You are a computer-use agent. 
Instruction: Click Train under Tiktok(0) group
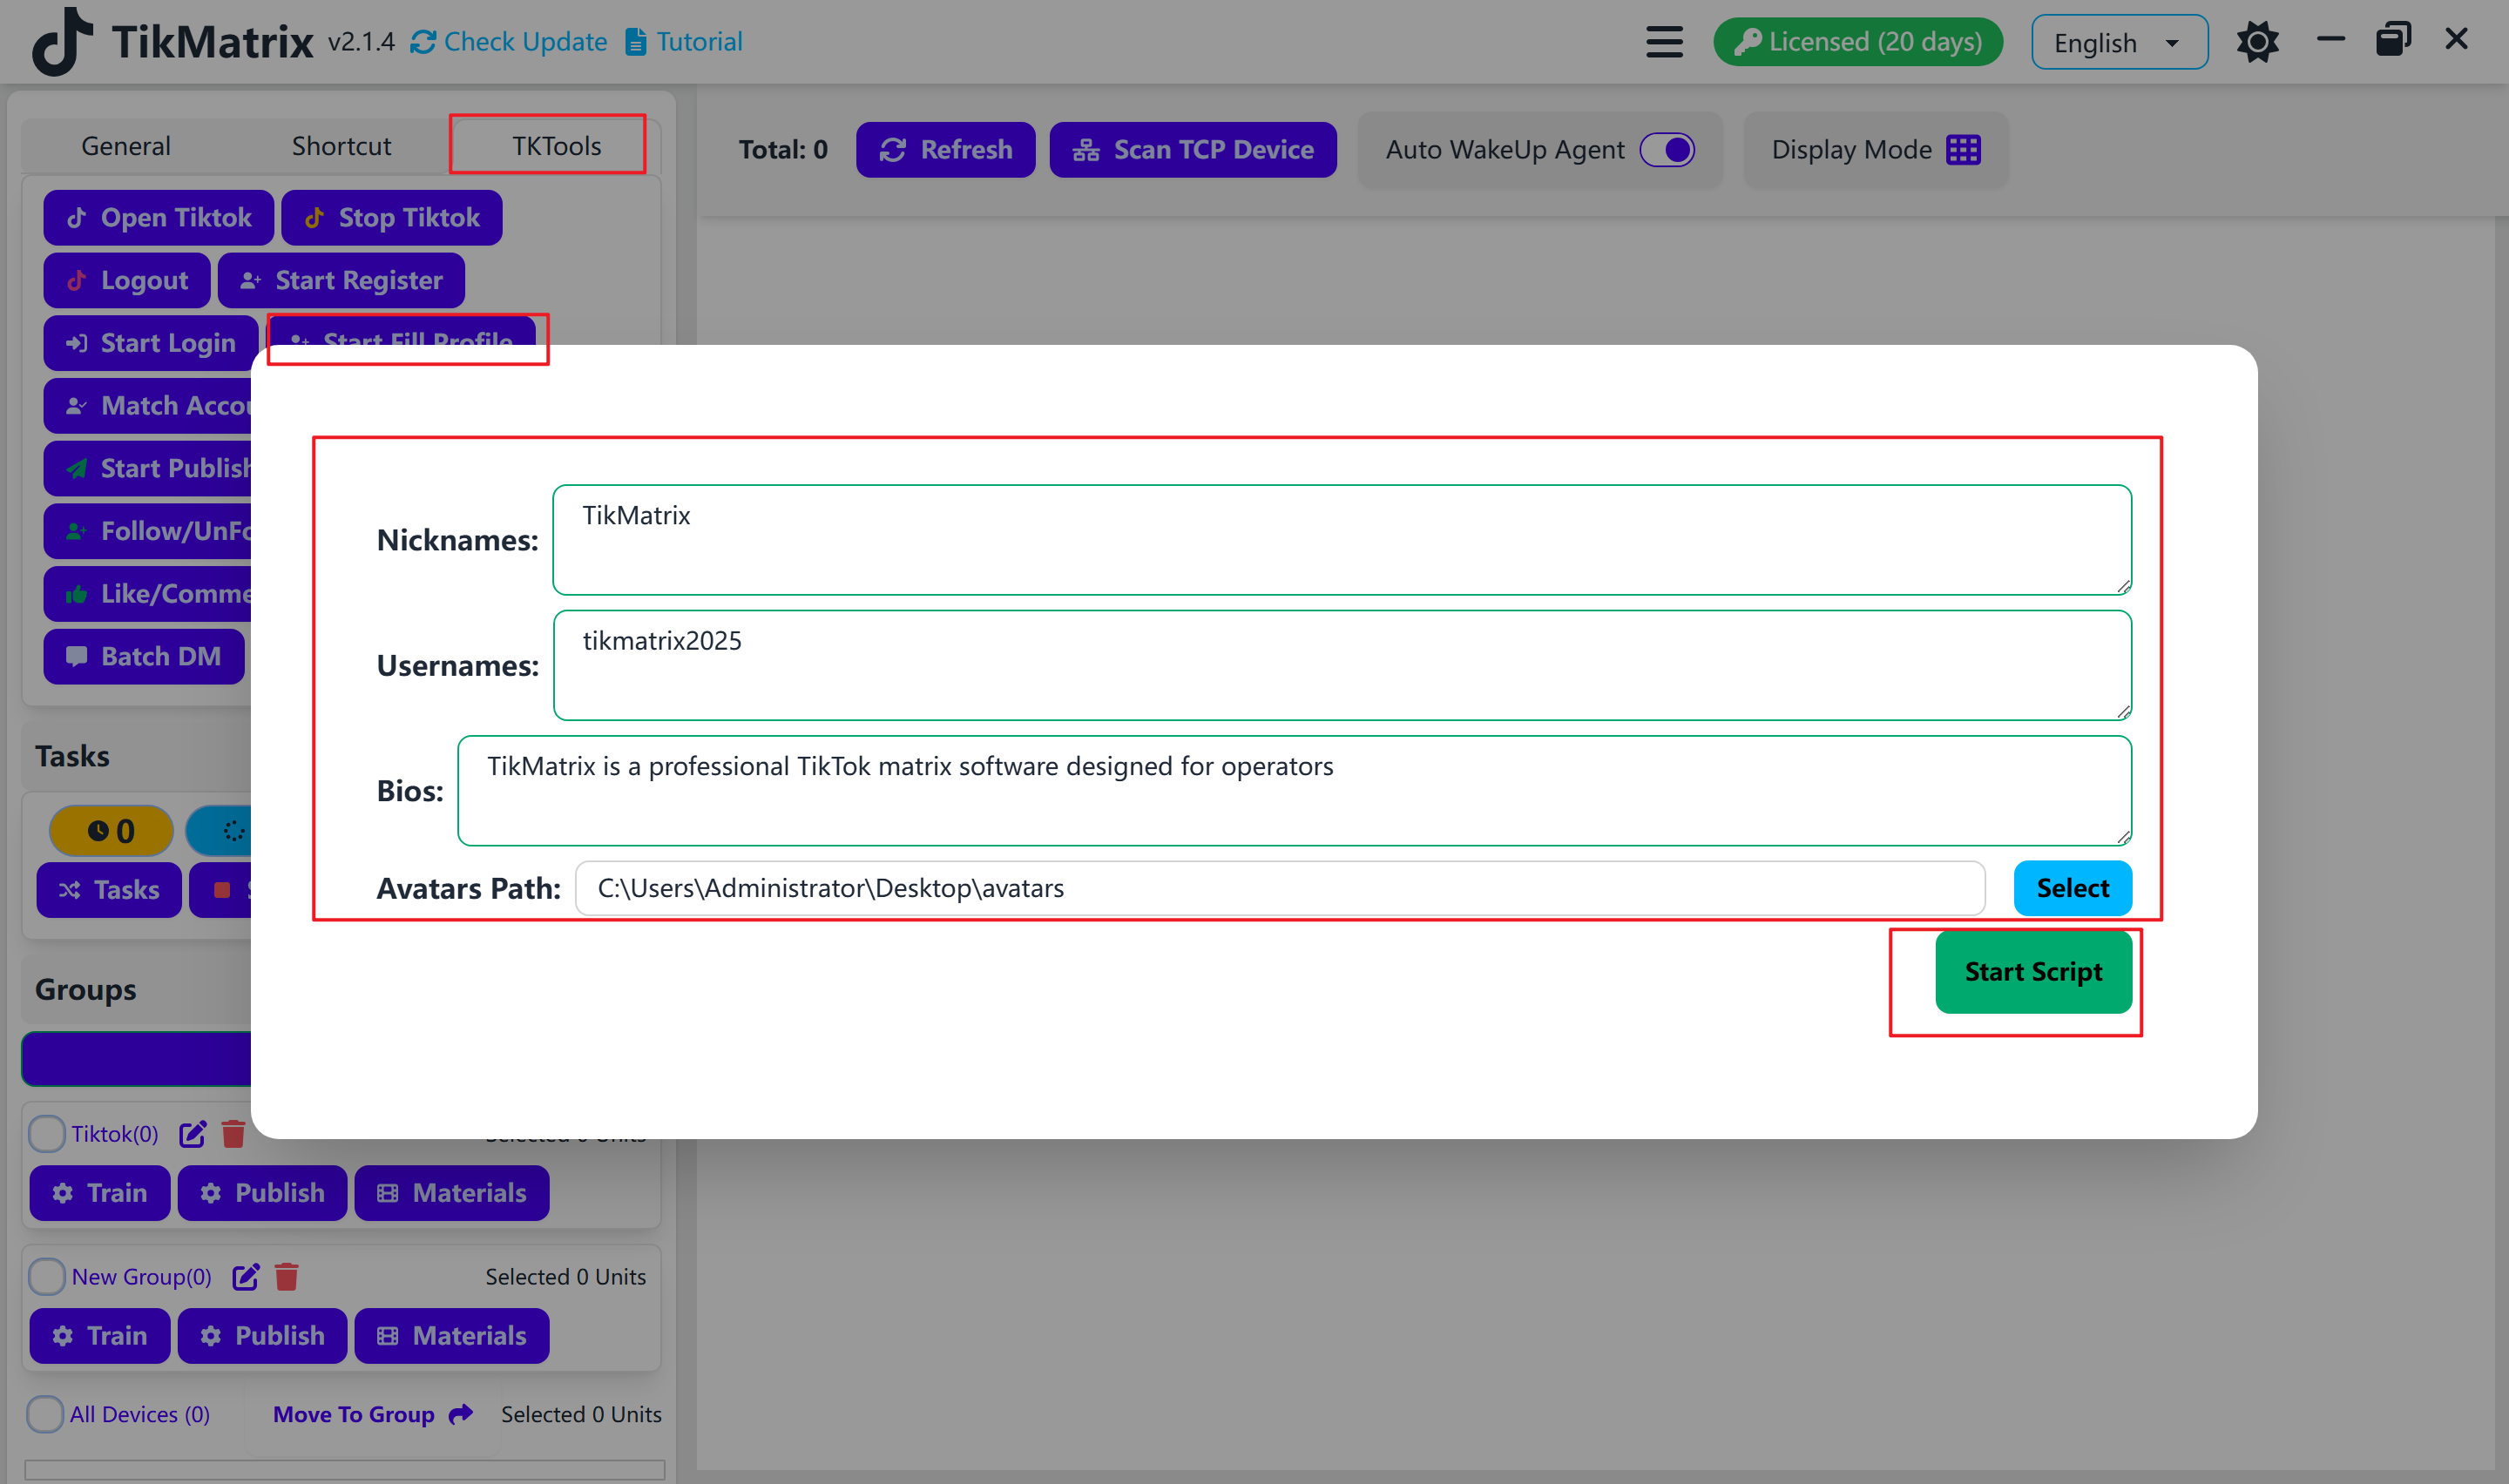click(x=100, y=1193)
